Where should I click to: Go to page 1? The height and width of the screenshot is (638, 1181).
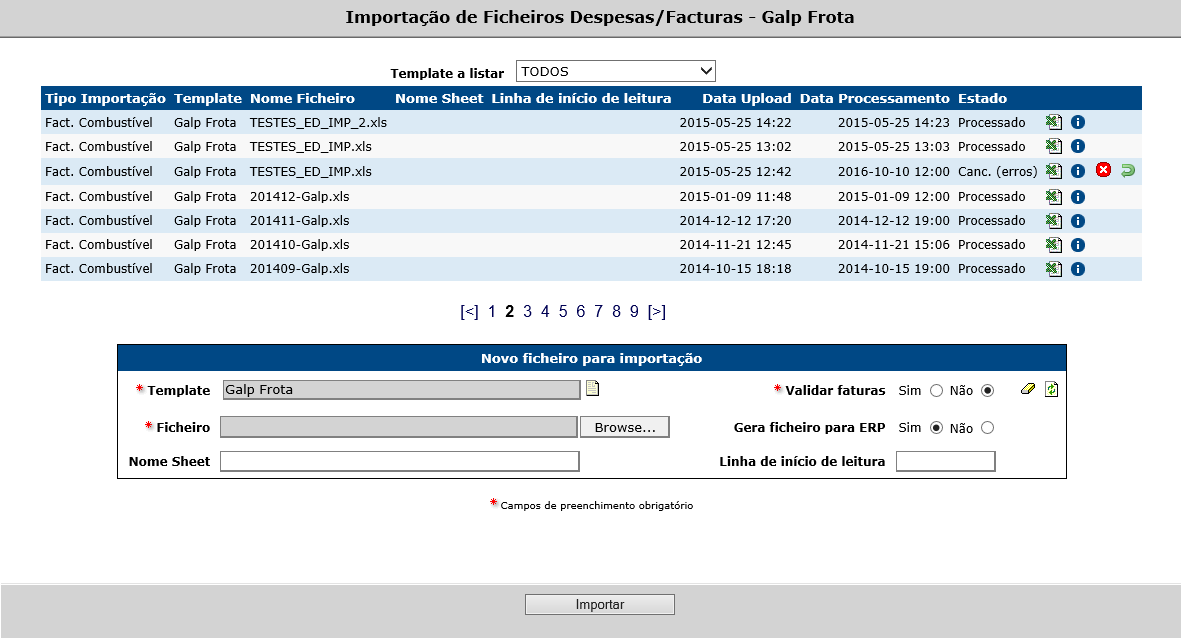tap(492, 312)
